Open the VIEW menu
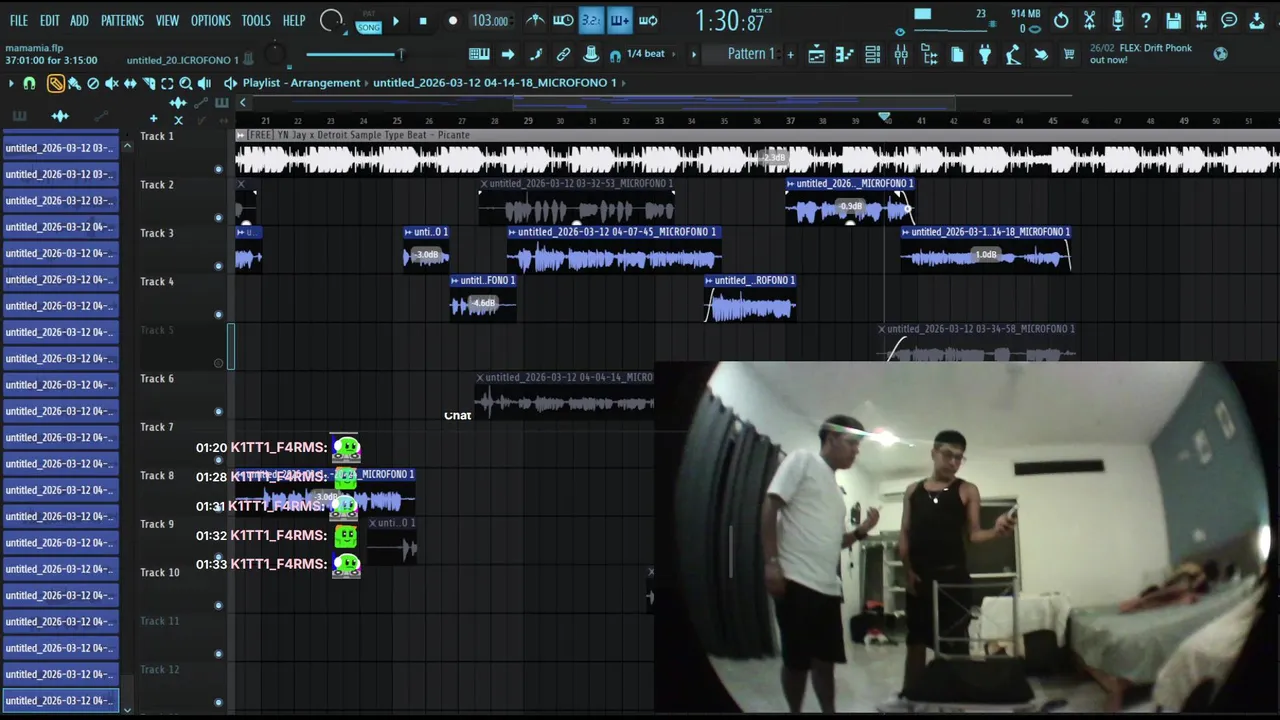The height and width of the screenshot is (720, 1280). click(x=167, y=20)
